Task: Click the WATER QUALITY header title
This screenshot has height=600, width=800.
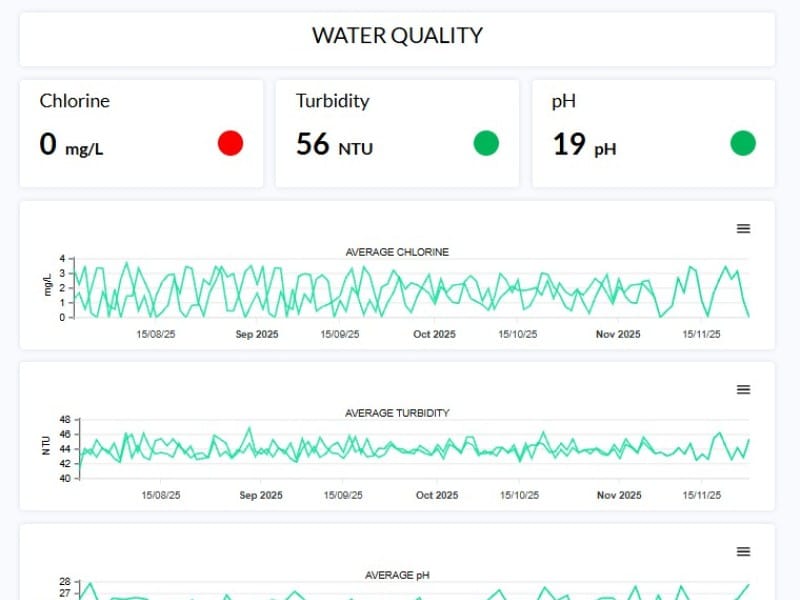Action: pos(397,36)
